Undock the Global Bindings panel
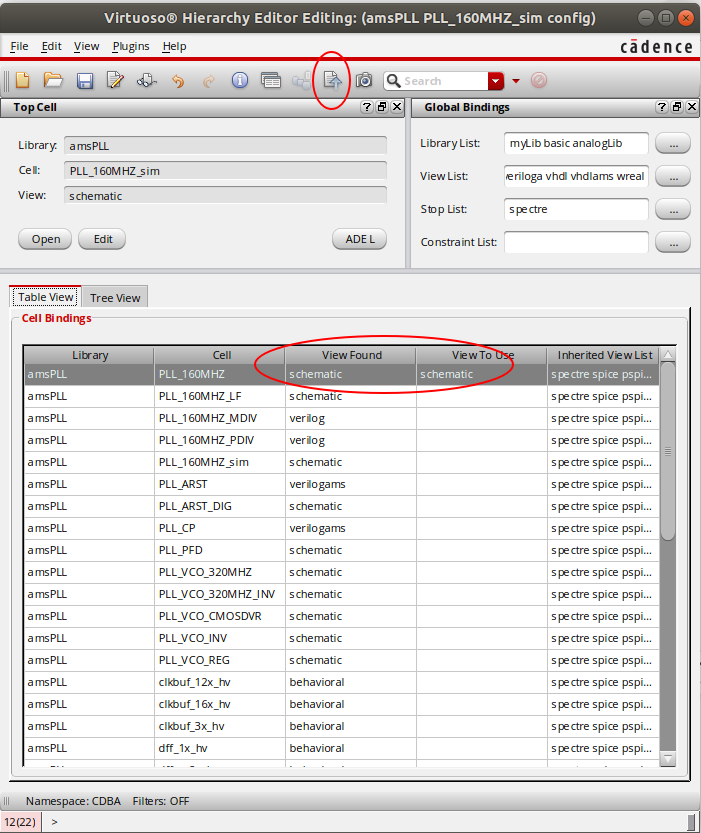The width and height of the screenshot is (701, 833). point(677,107)
